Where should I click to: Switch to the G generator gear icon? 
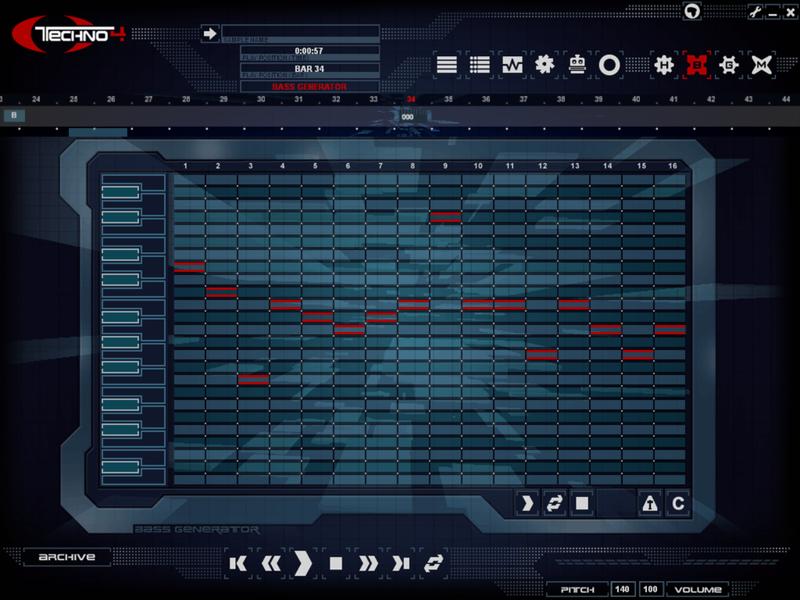click(x=729, y=65)
